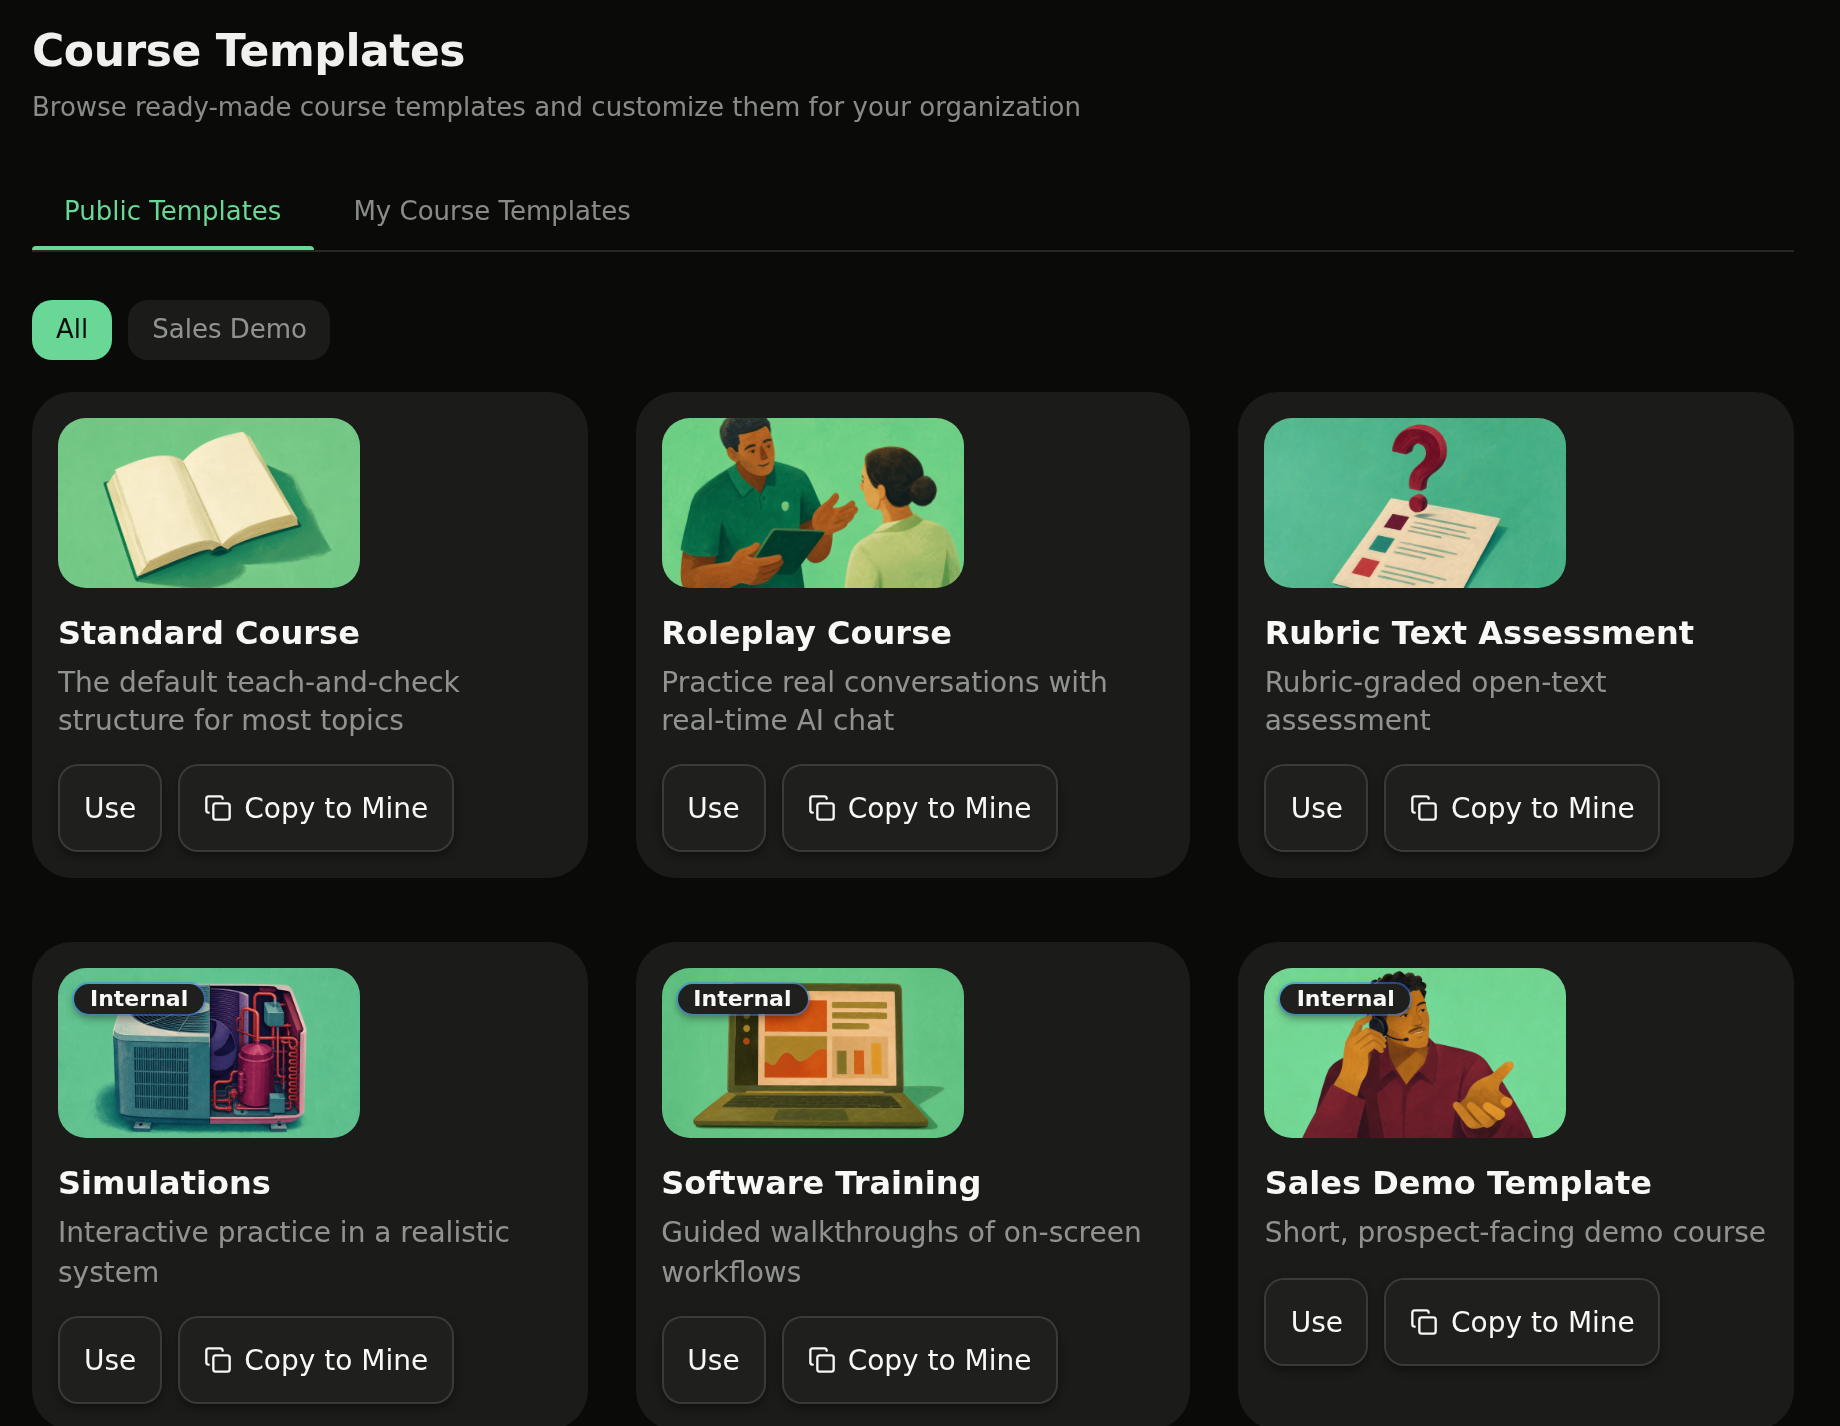The image size is (1840, 1426).
Task: Open the Roleplay Course conversation thumbnail
Action: pyautogui.click(x=813, y=503)
